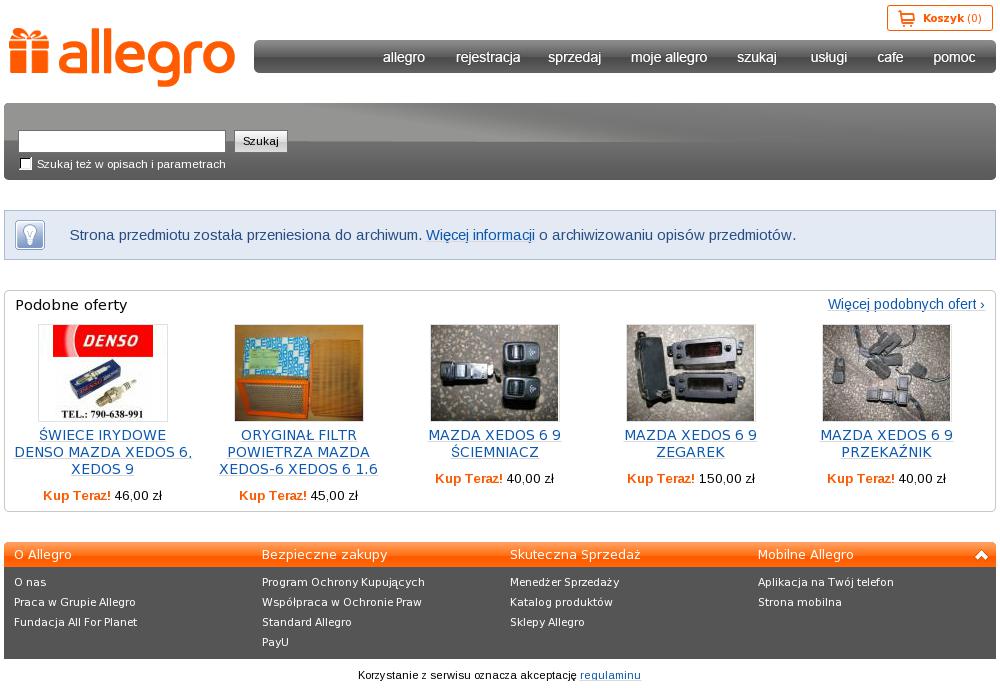Image resolution: width=1000 pixels, height=695 pixels.
Task: Click the Podobne oferty heading
Action: coord(71,305)
